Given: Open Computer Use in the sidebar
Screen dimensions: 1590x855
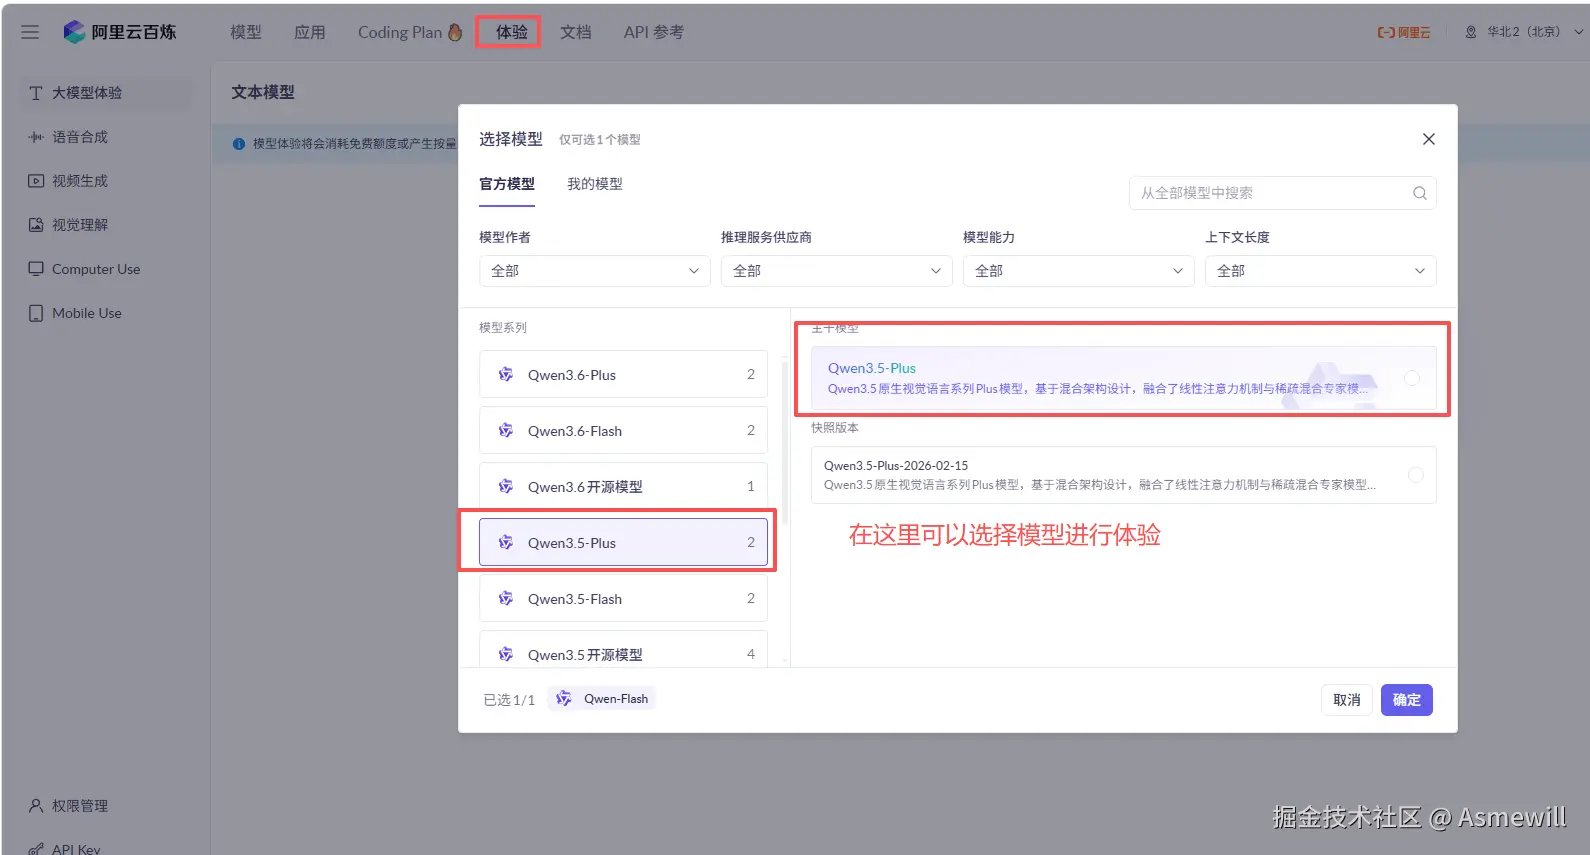Looking at the screenshot, I should click(106, 269).
